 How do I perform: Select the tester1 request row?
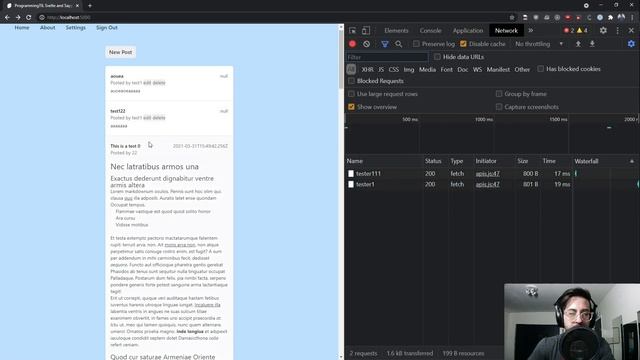click(492, 184)
